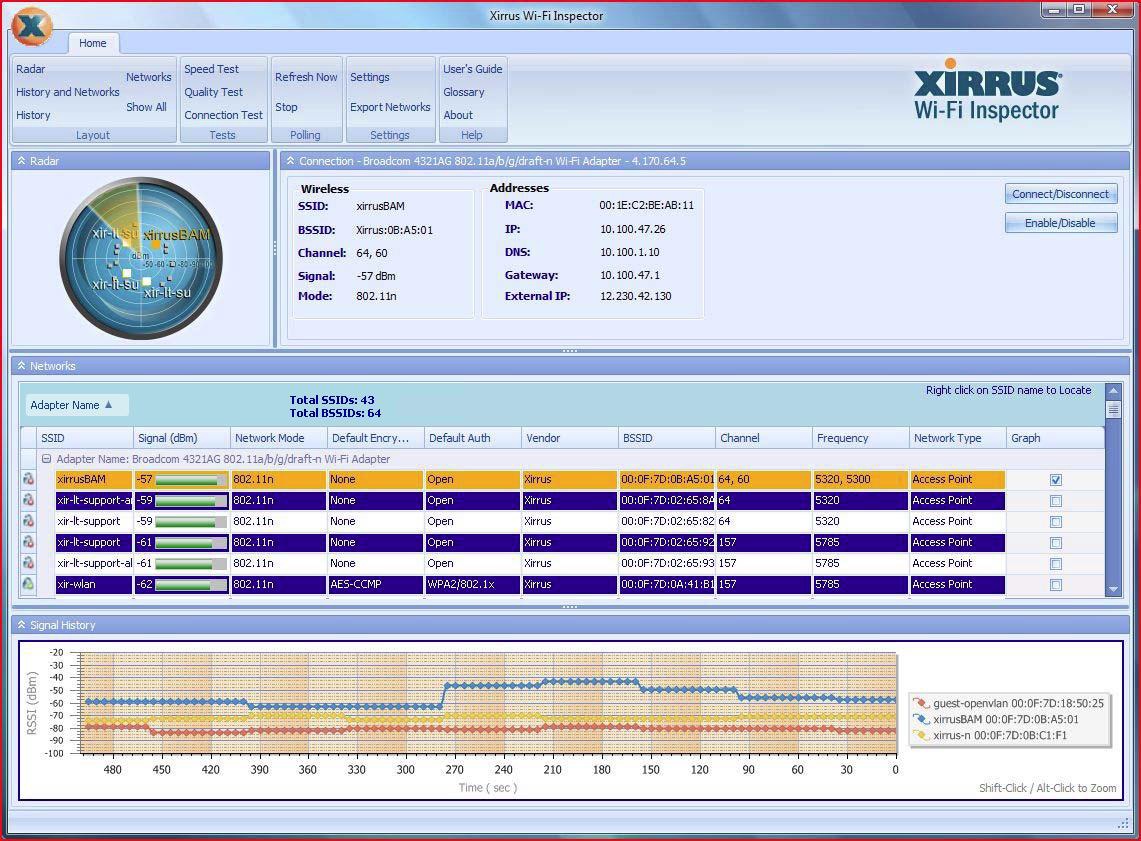The height and width of the screenshot is (841, 1141).
Task: Sort by the Channel column header
Action: coord(764,438)
